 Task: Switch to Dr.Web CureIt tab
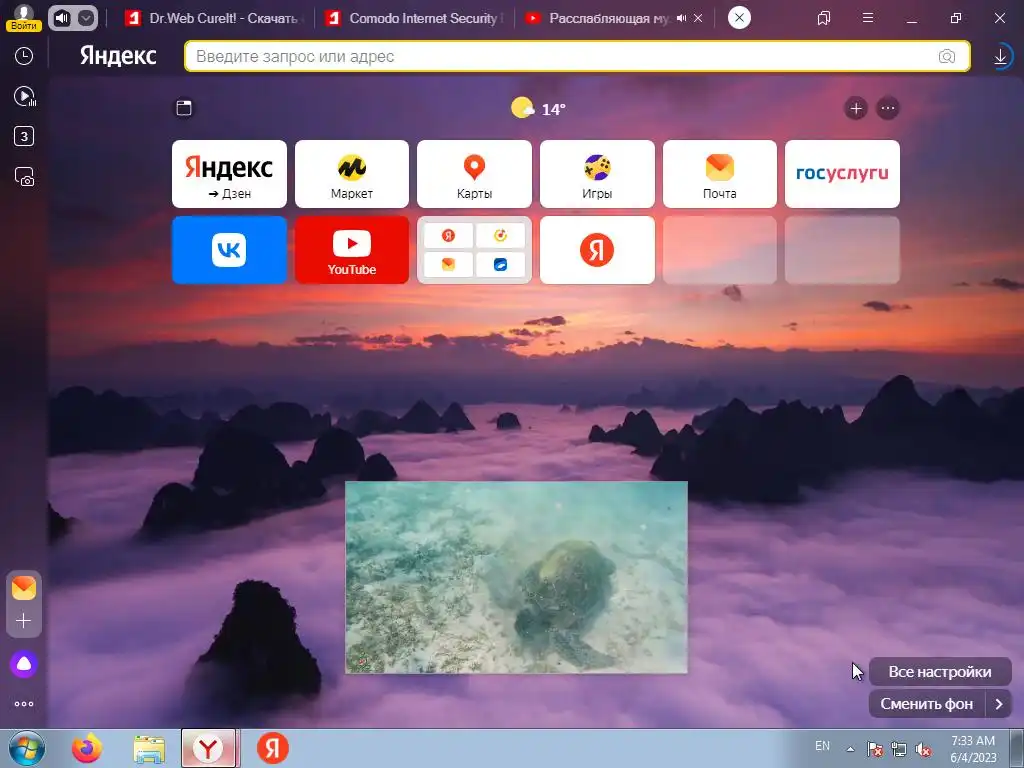pos(213,18)
